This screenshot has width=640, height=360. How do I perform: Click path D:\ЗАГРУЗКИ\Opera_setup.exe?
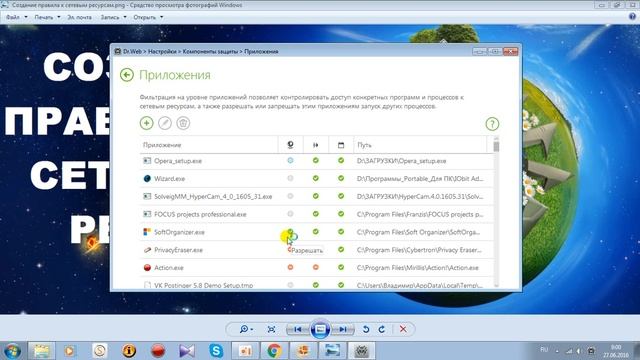click(x=402, y=161)
